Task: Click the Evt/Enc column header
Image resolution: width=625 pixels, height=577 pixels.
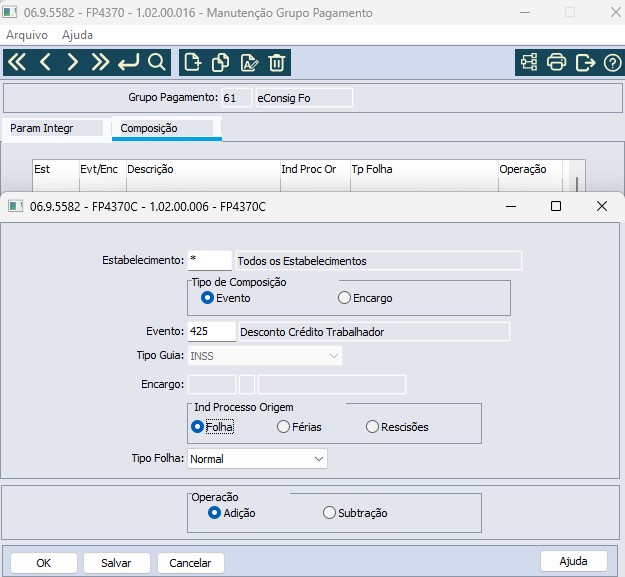Action: coord(103,169)
